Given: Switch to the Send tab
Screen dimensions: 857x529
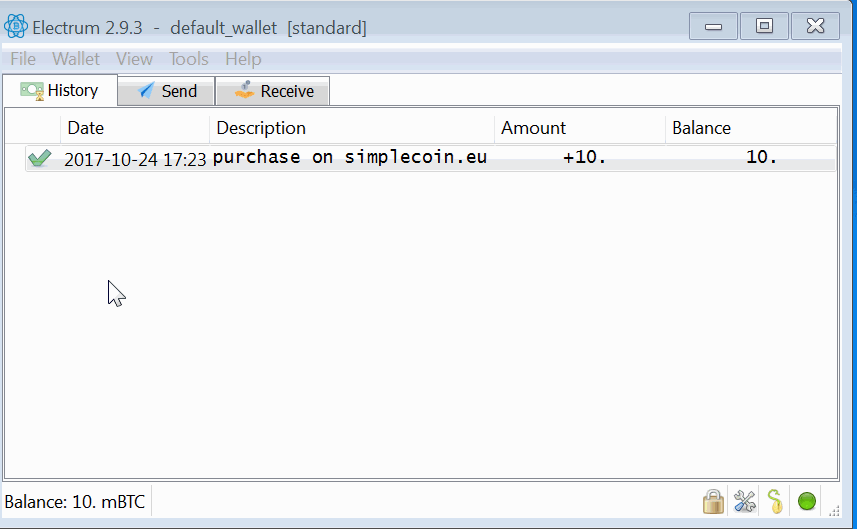Looking at the screenshot, I should pyautogui.click(x=167, y=91).
